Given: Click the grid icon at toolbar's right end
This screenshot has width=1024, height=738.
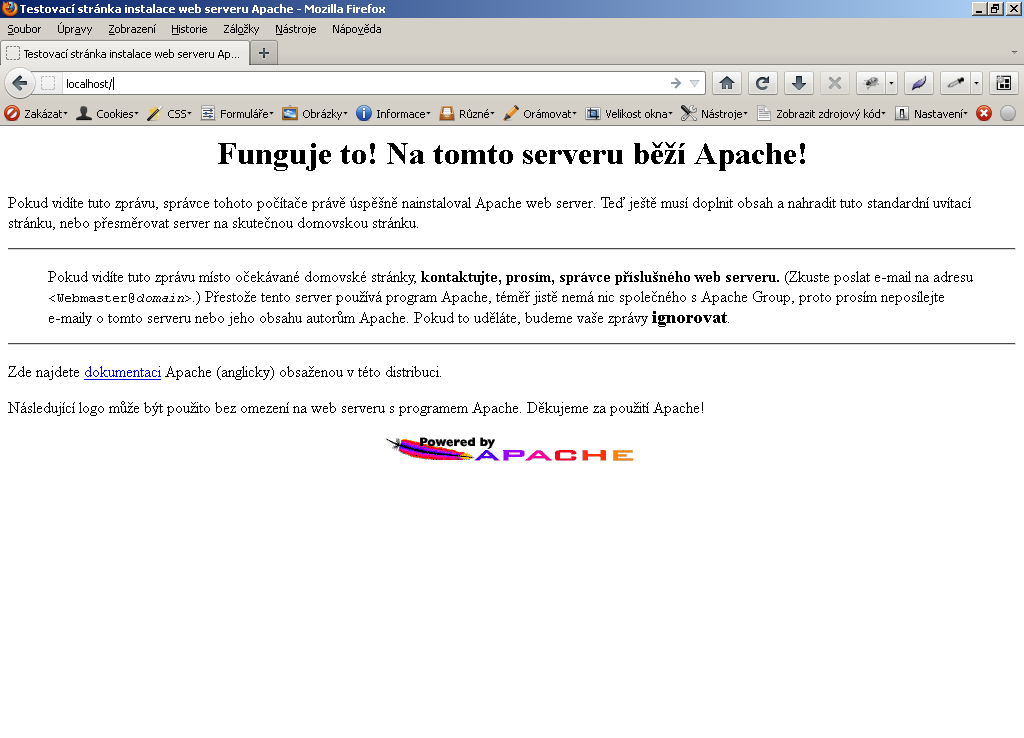Looking at the screenshot, I should [1003, 83].
